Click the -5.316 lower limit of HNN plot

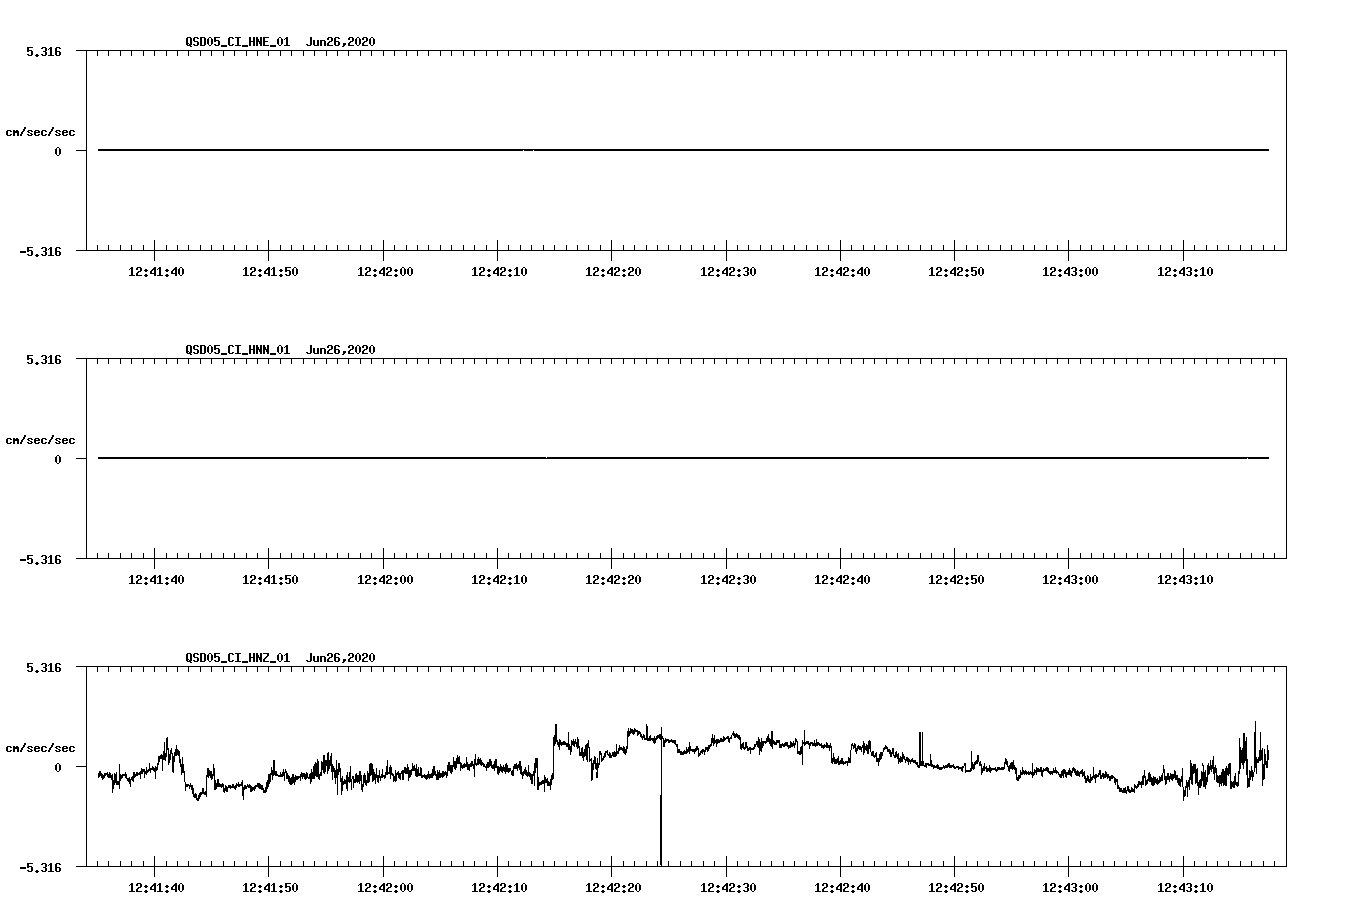tap(40, 560)
